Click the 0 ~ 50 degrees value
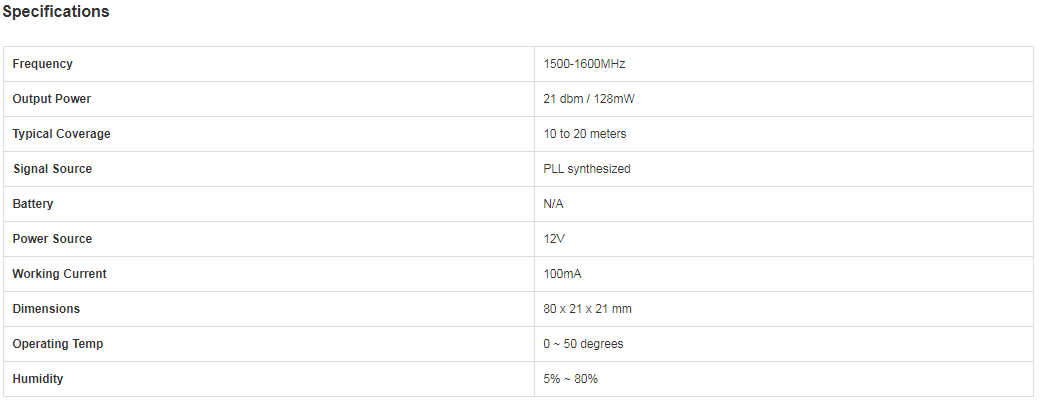The width and height of the screenshot is (1041, 405). tap(583, 344)
